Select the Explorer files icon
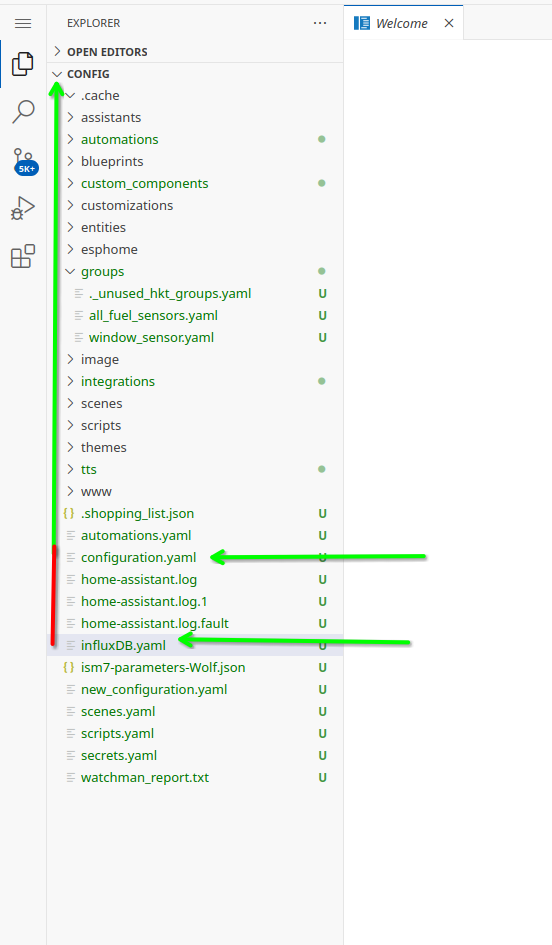 pyautogui.click(x=23, y=64)
